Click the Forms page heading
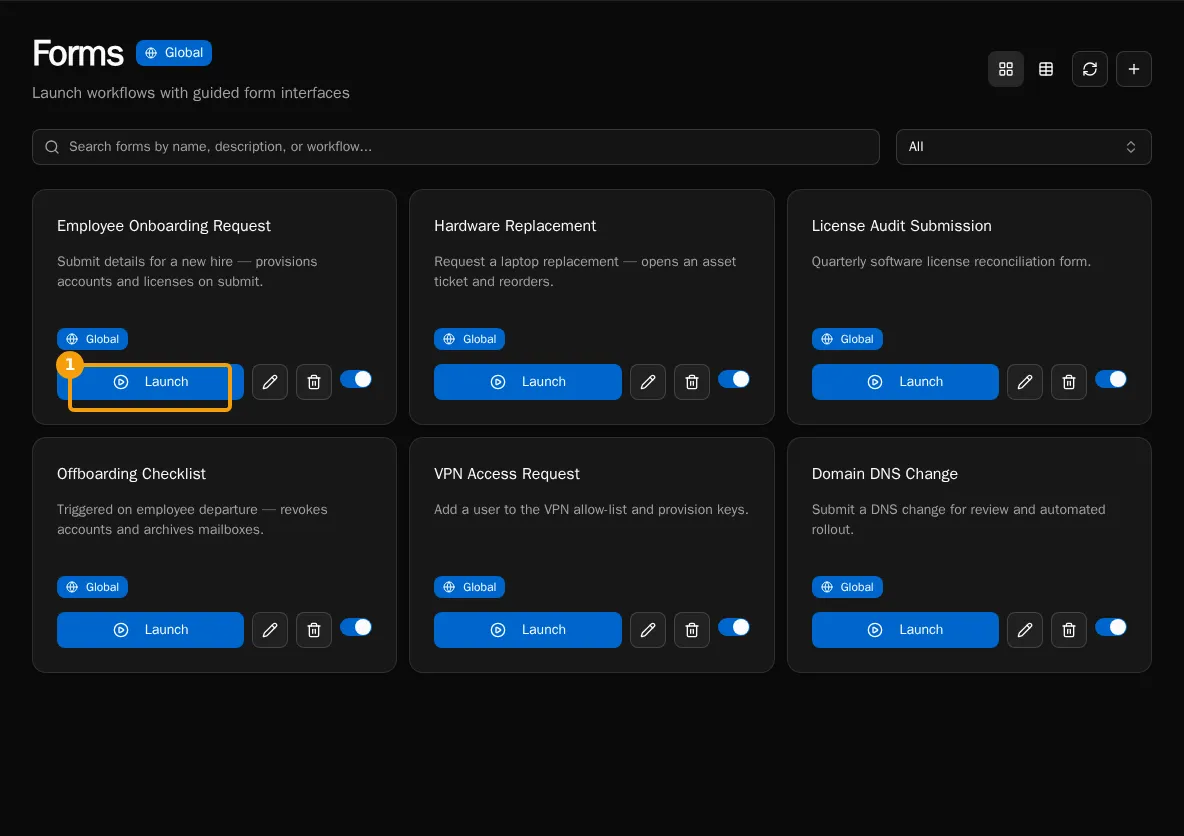The width and height of the screenshot is (1184, 836). click(78, 54)
